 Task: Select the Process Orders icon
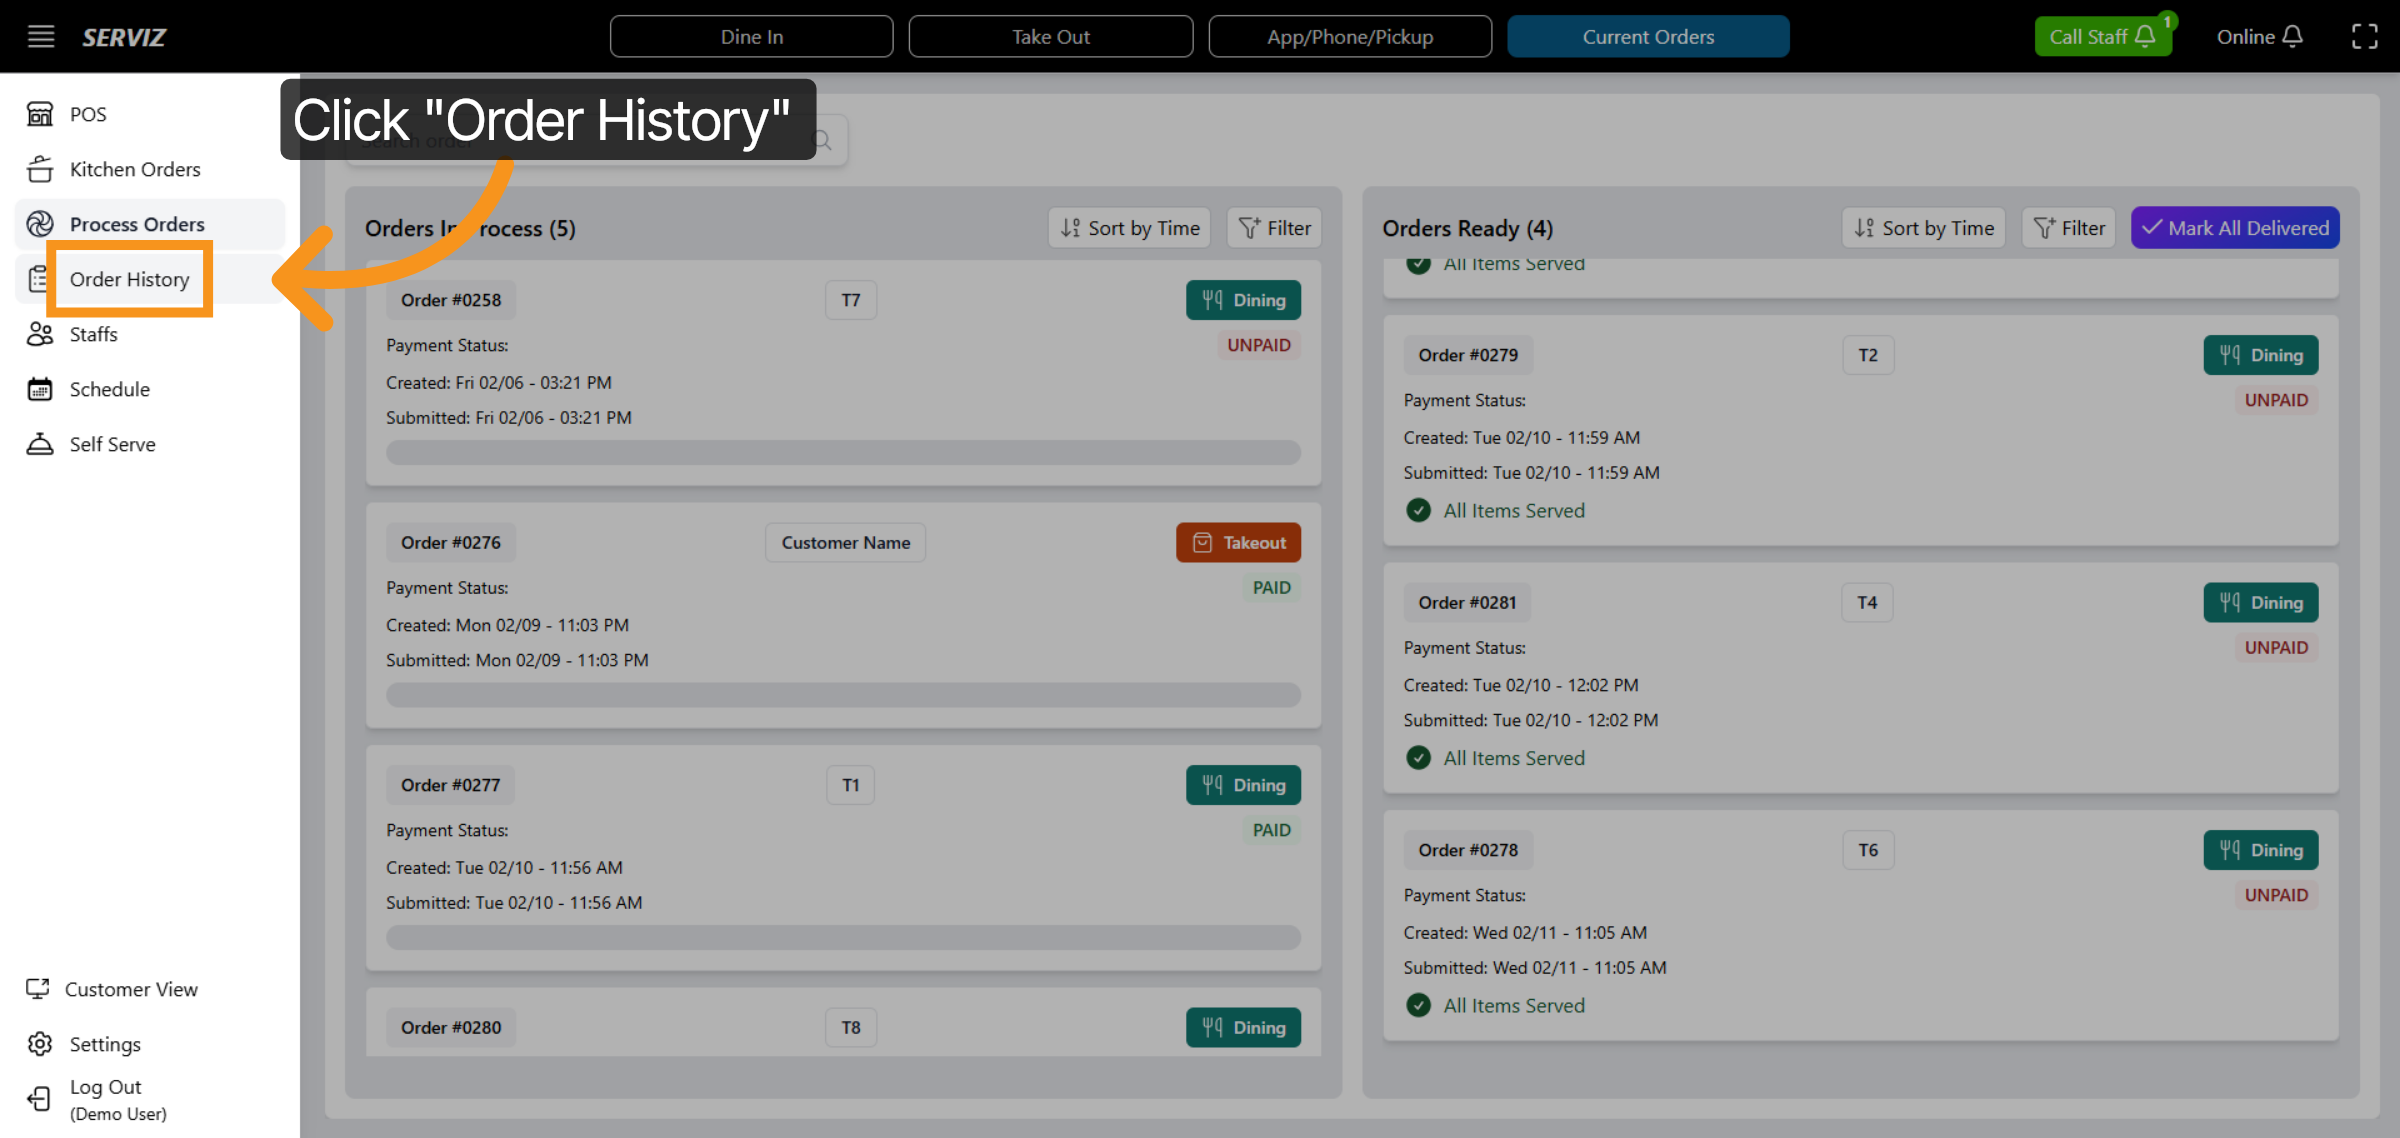pos(40,224)
